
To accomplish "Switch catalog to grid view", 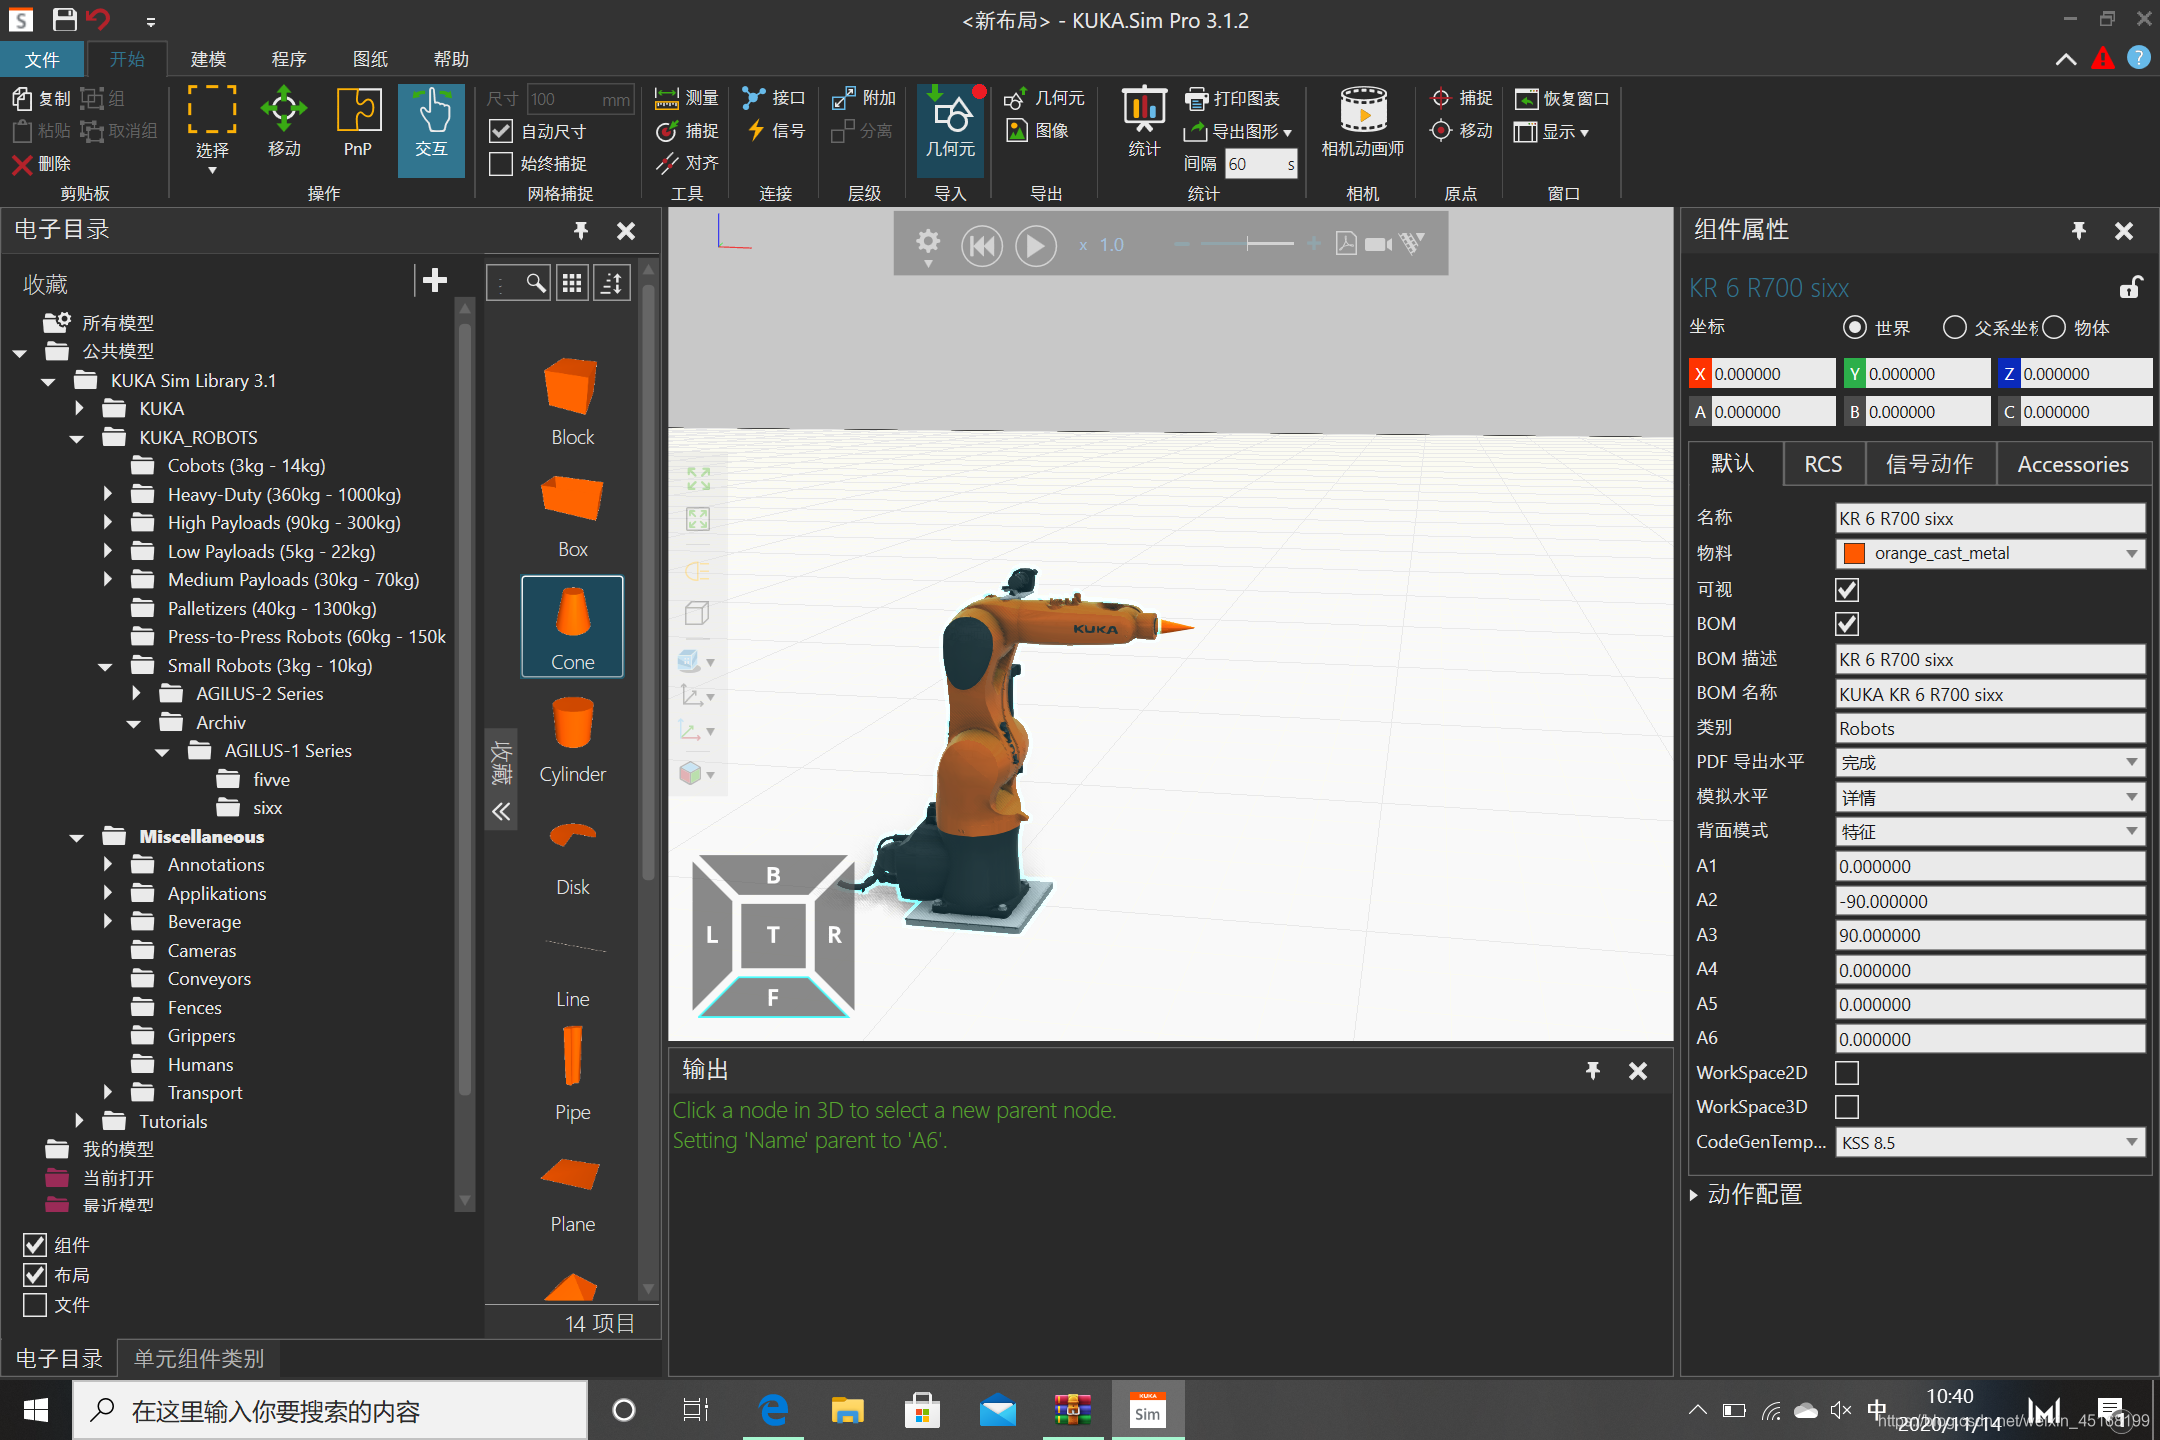I will (572, 284).
